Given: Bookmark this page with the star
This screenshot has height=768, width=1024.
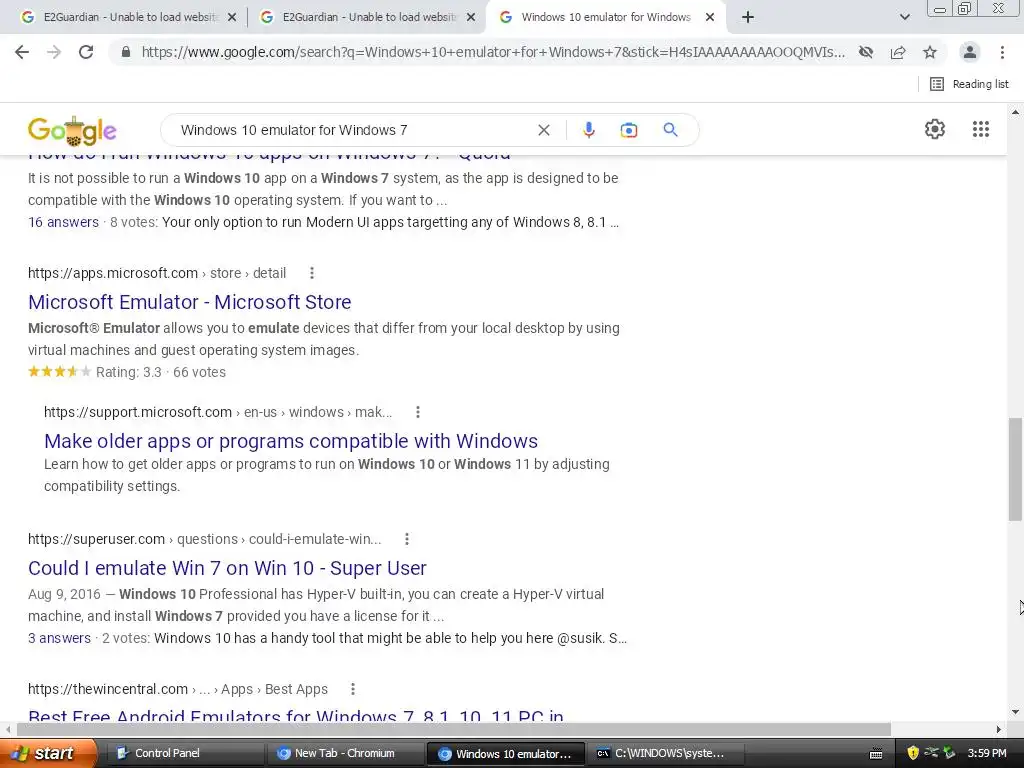Looking at the screenshot, I should click(930, 52).
